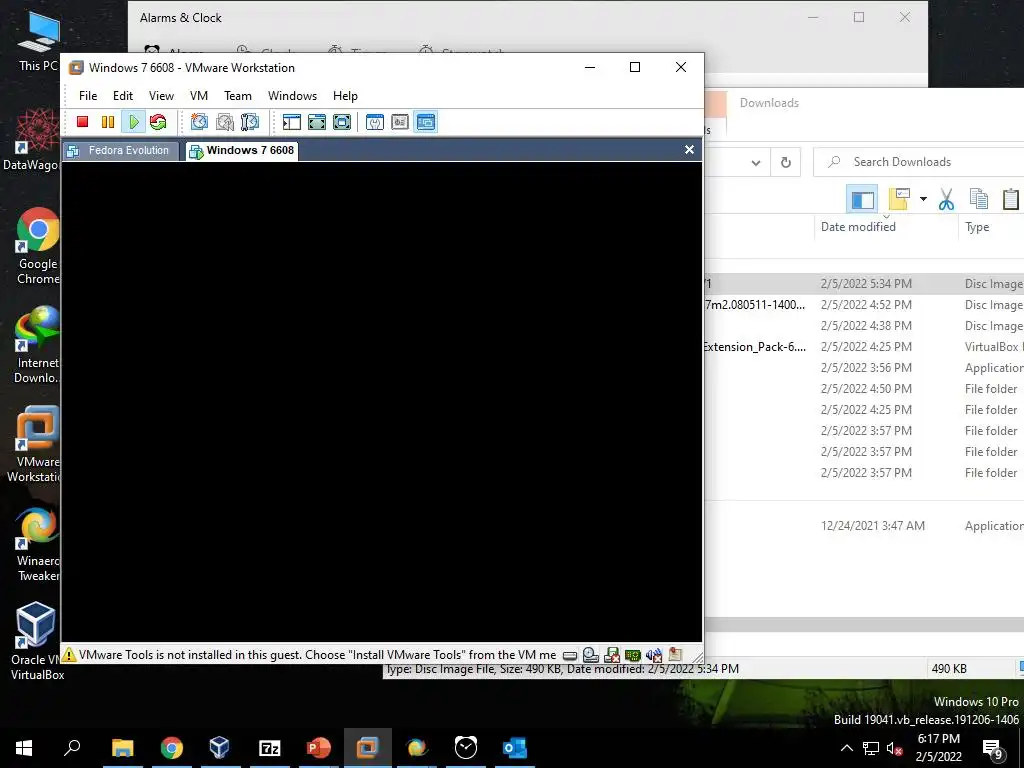Open the Team menu
1024x768 pixels.
pyautogui.click(x=238, y=96)
